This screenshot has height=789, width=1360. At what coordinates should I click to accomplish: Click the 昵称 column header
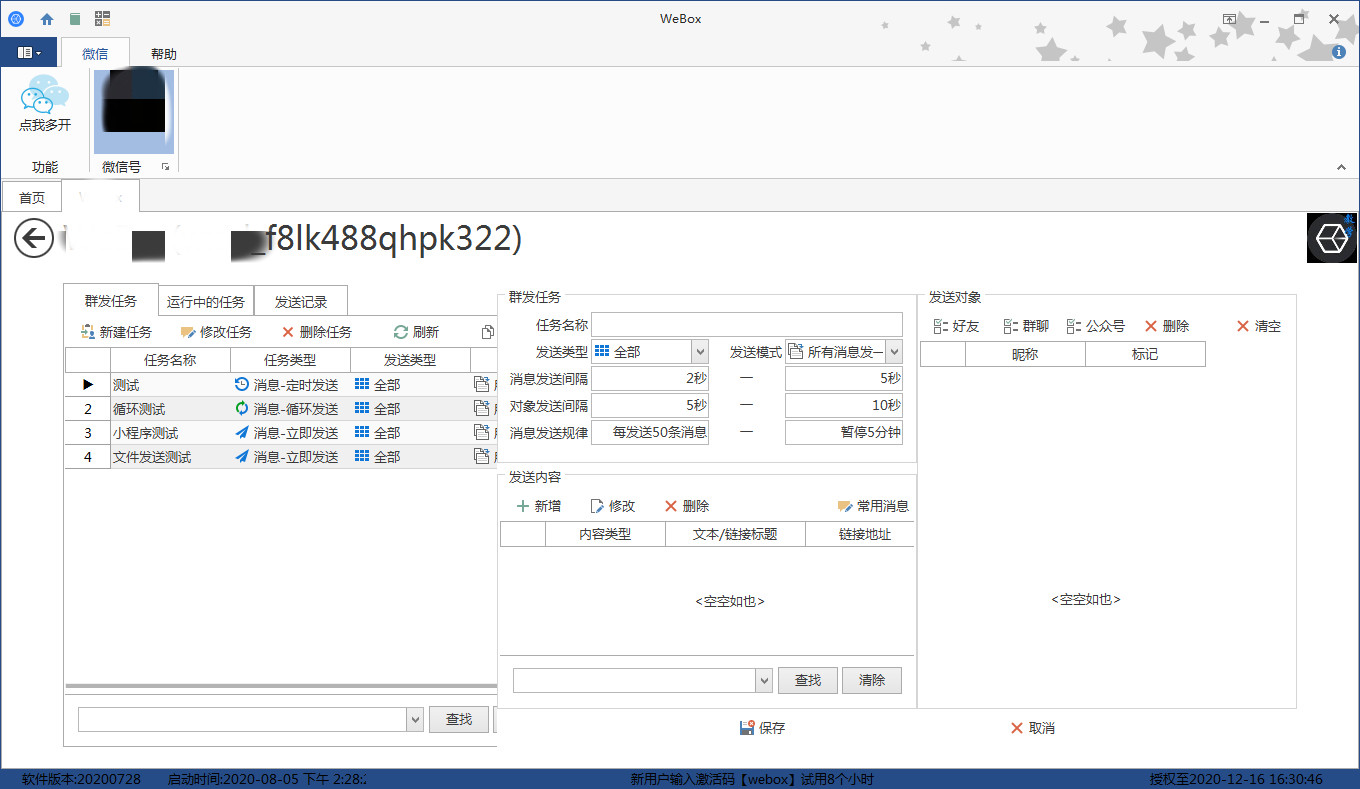point(1025,354)
